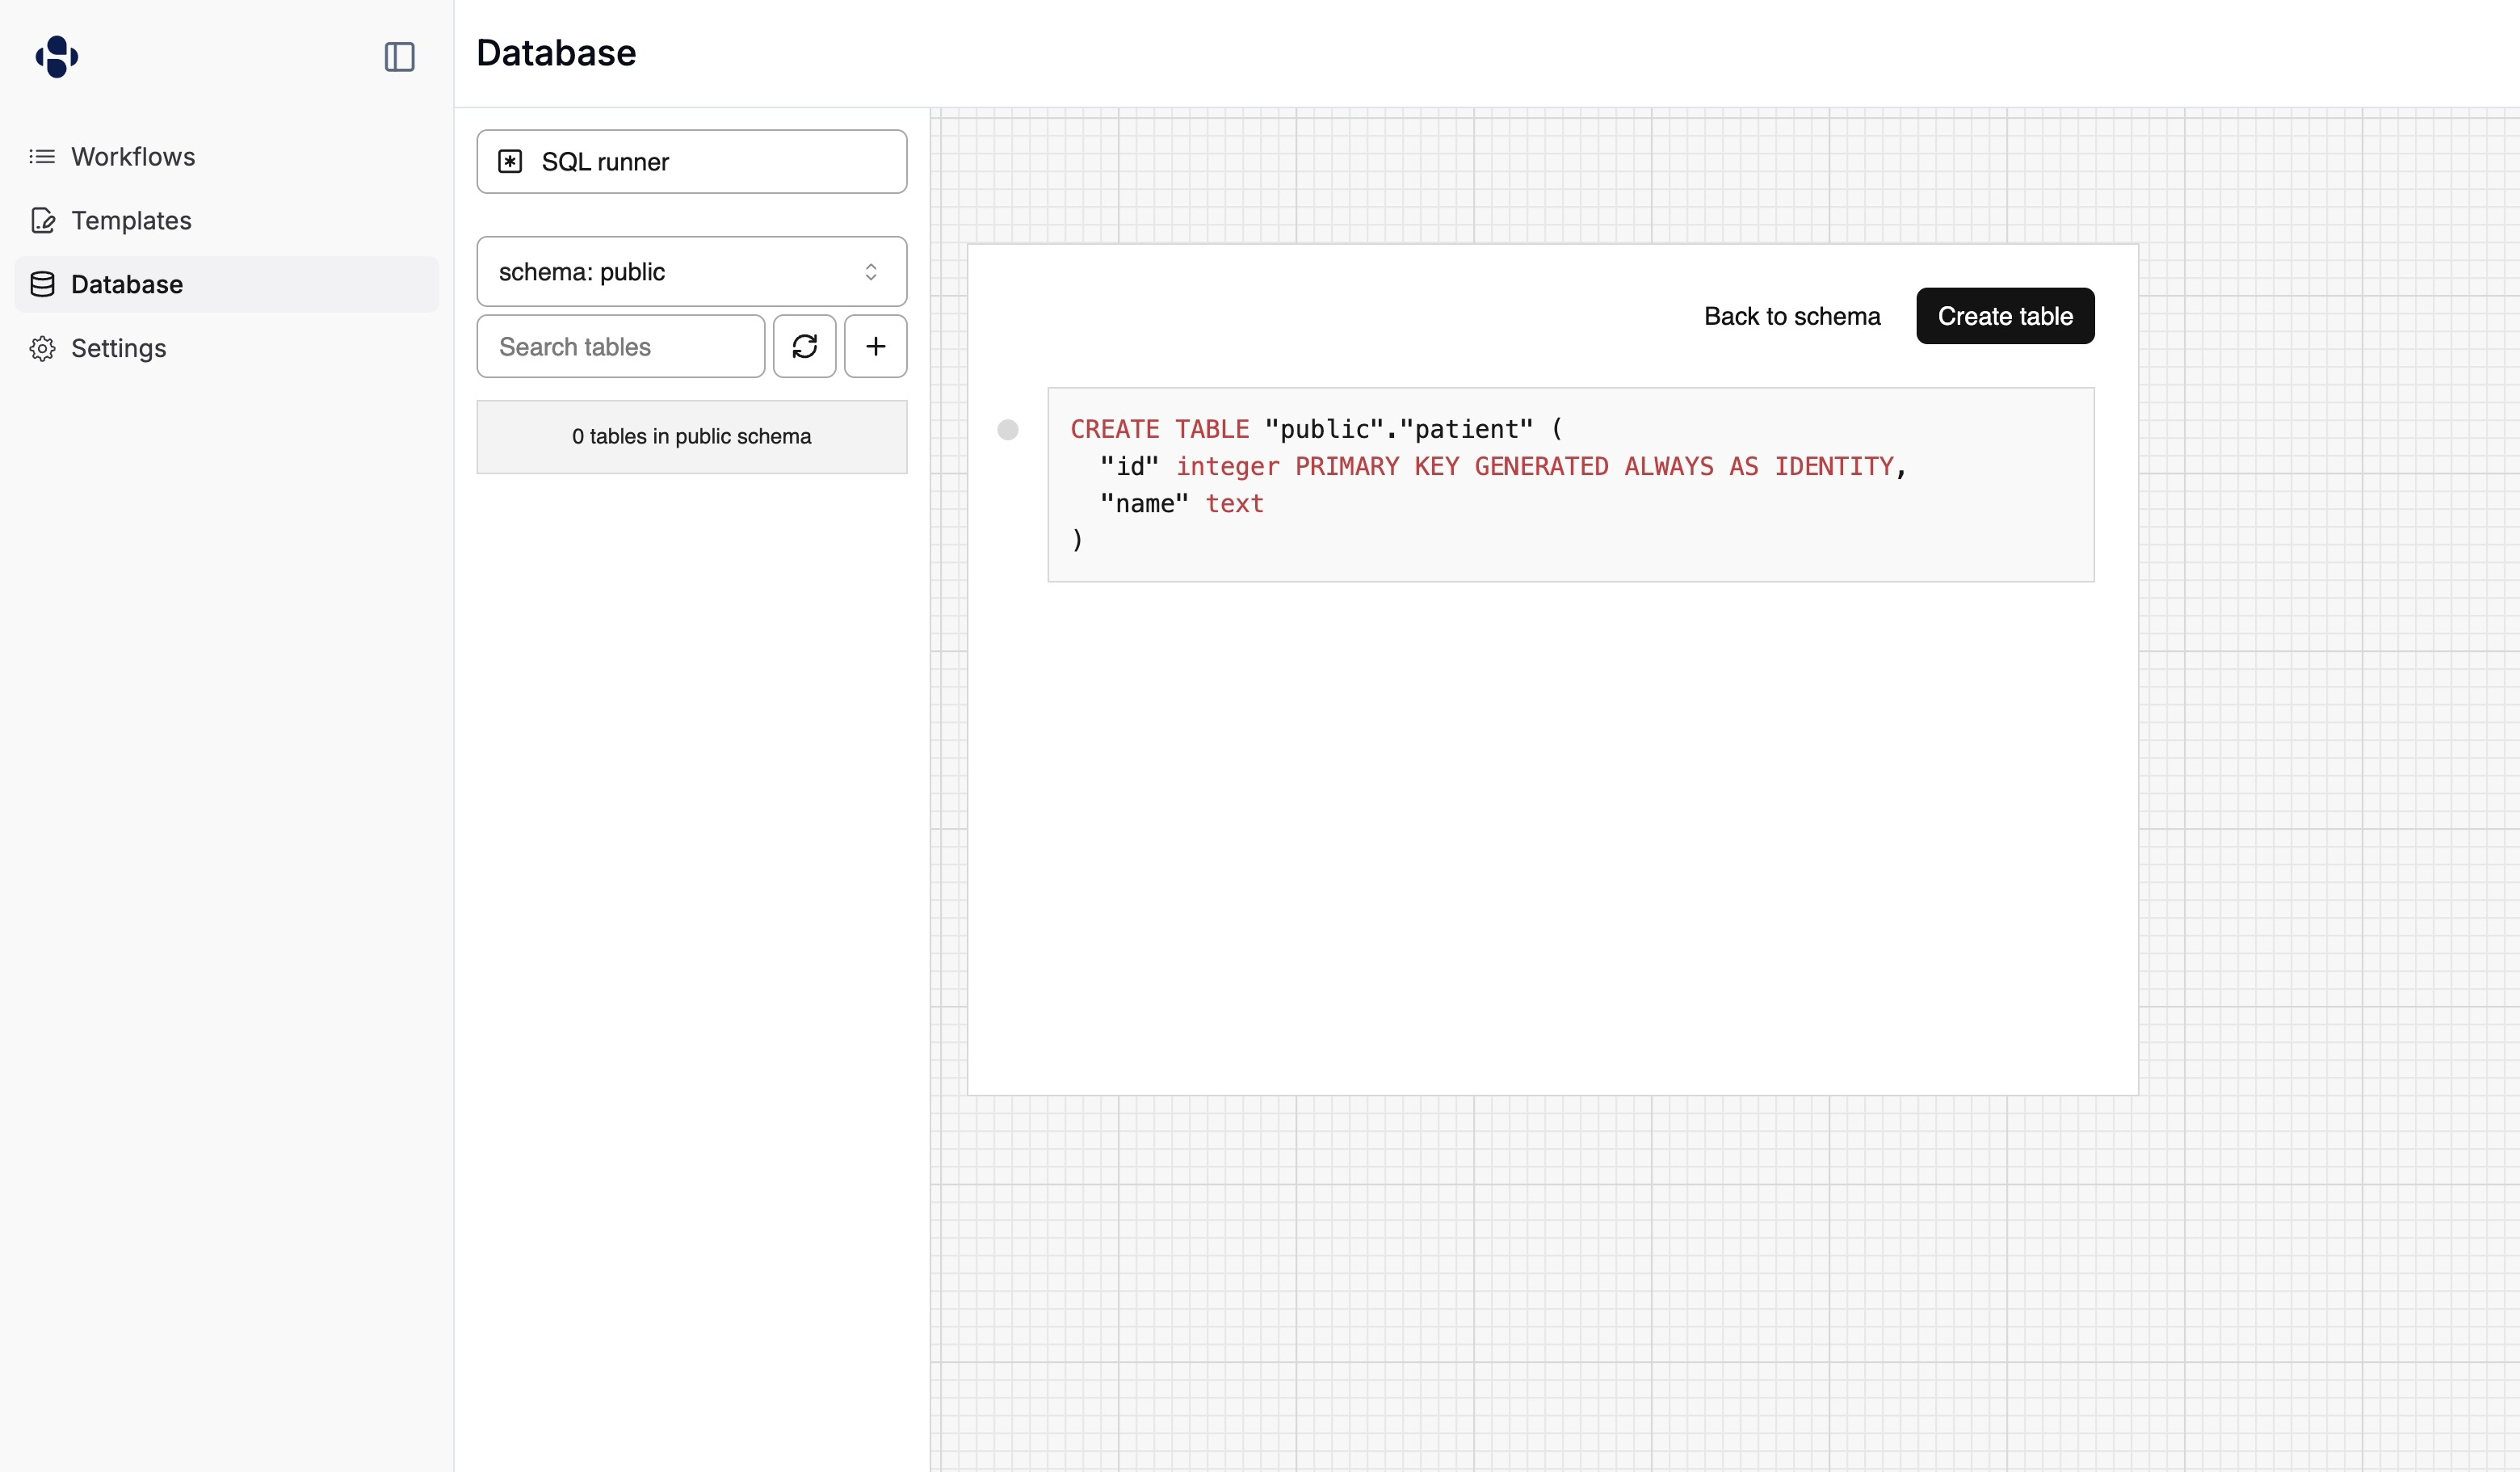Click the Database cylinder icon
Viewport: 2520px width, 1472px height.
[42, 285]
